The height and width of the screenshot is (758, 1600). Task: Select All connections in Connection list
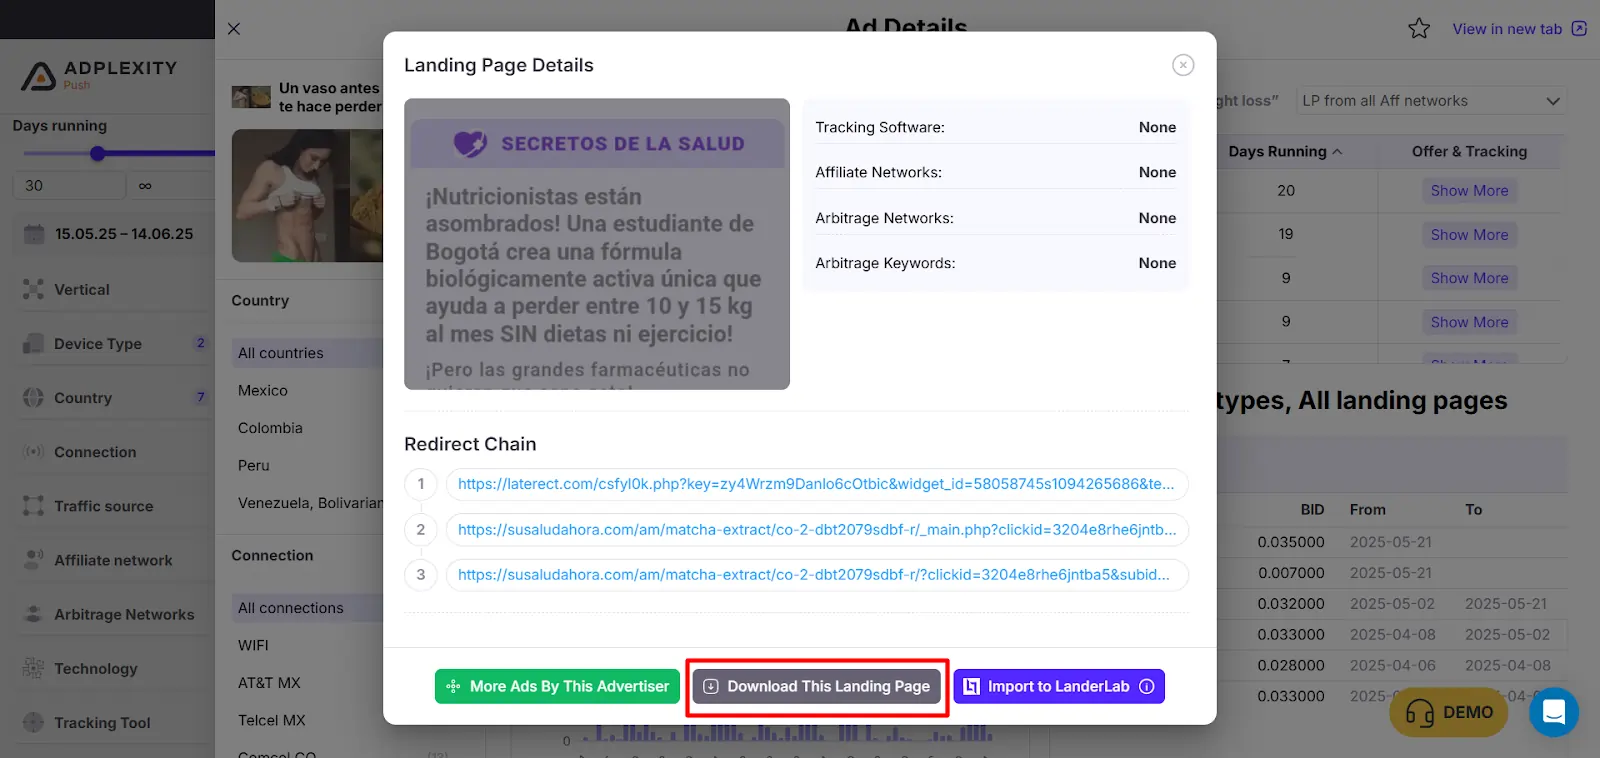tap(306, 608)
